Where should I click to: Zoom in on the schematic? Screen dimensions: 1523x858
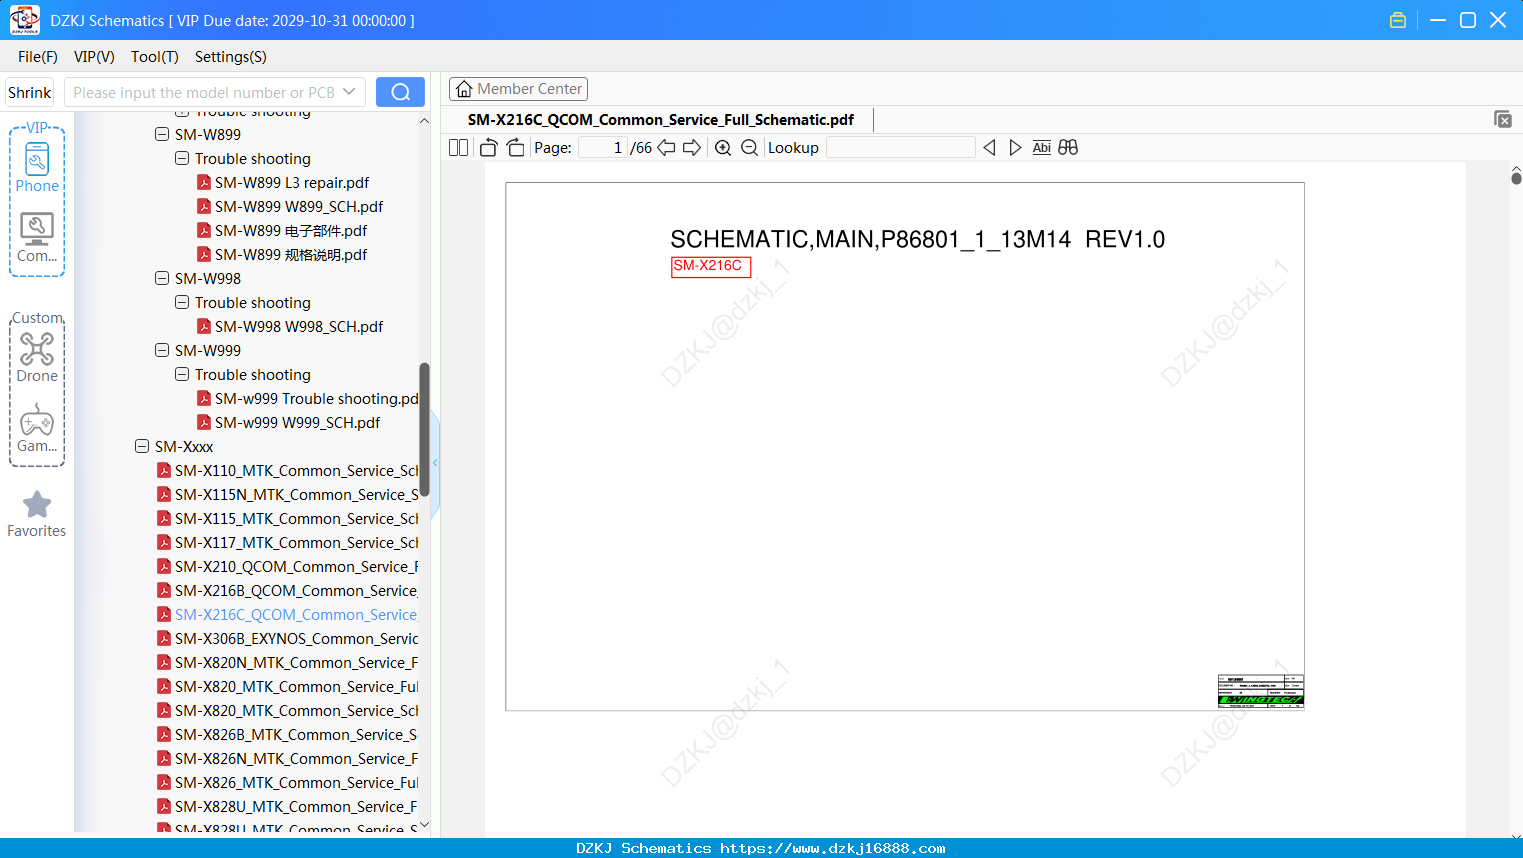coord(723,148)
